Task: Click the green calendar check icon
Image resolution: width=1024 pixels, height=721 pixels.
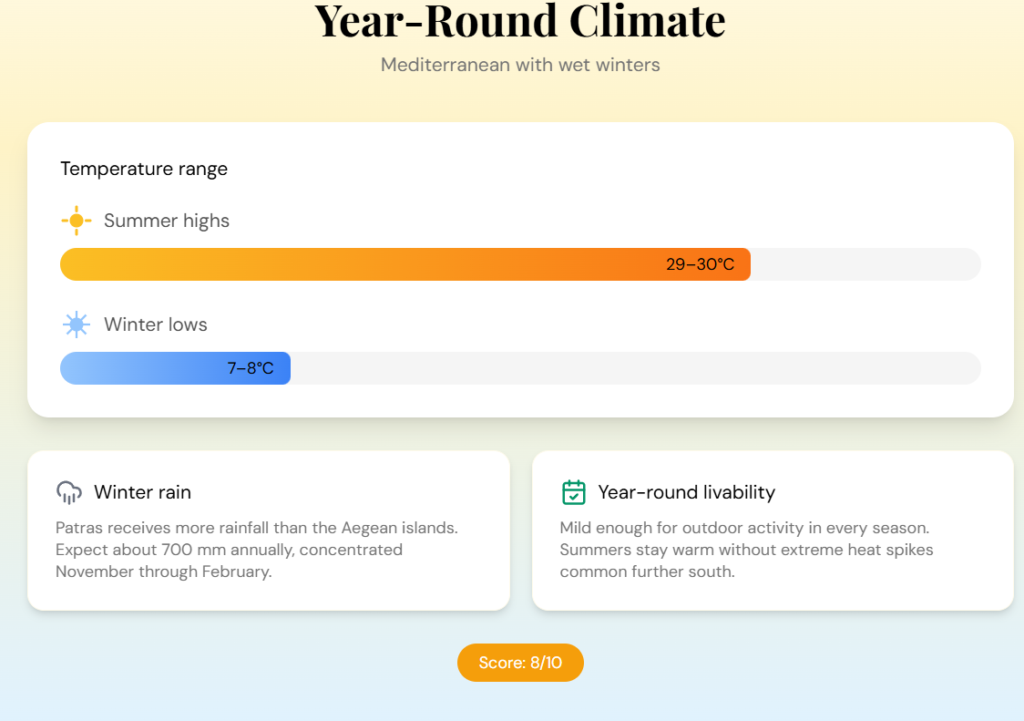Action: pos(573,492)
